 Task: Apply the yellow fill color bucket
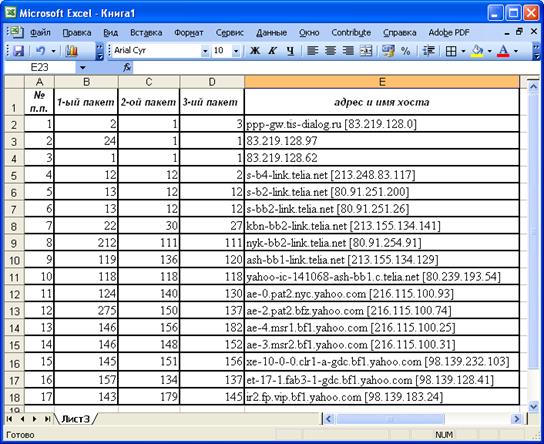[x=478, y=51]
